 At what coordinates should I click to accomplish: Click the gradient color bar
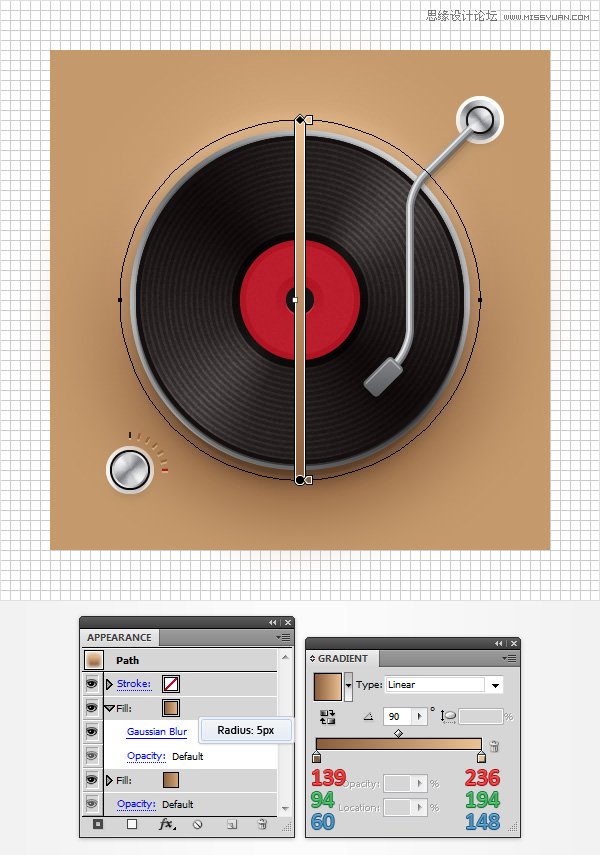coord(399,745)
